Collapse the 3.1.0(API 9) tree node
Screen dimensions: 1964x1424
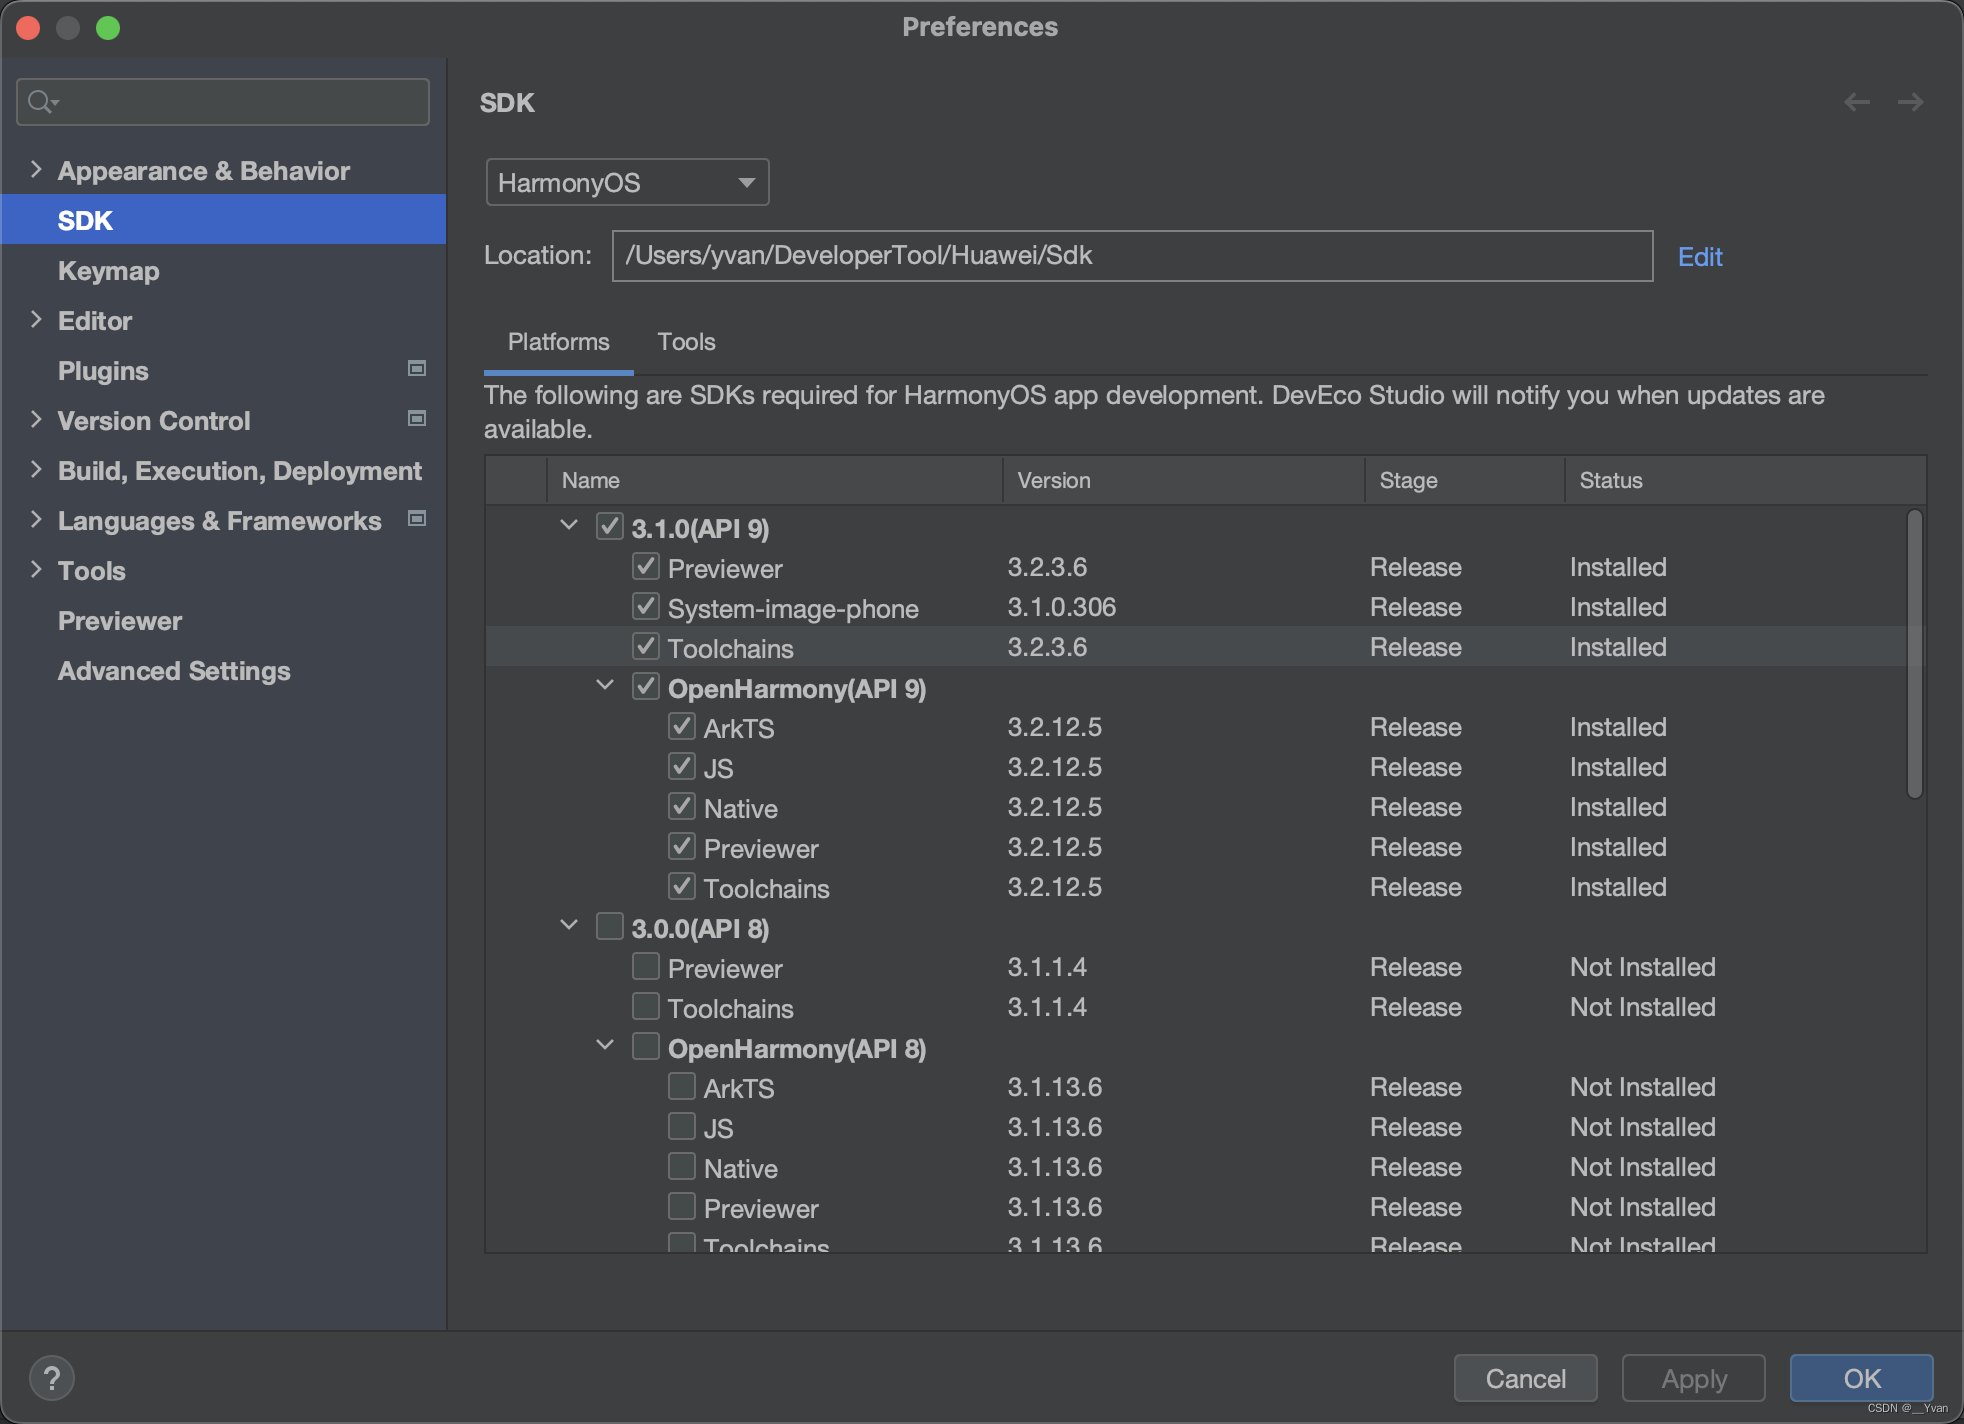pos(569,526)
